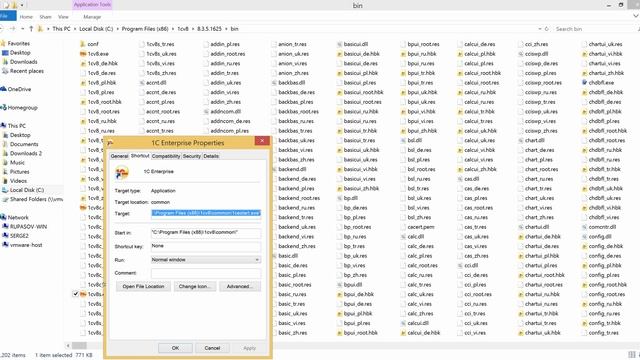
Task: Open the Manage ribbon tab
Action: pos(92,17)
